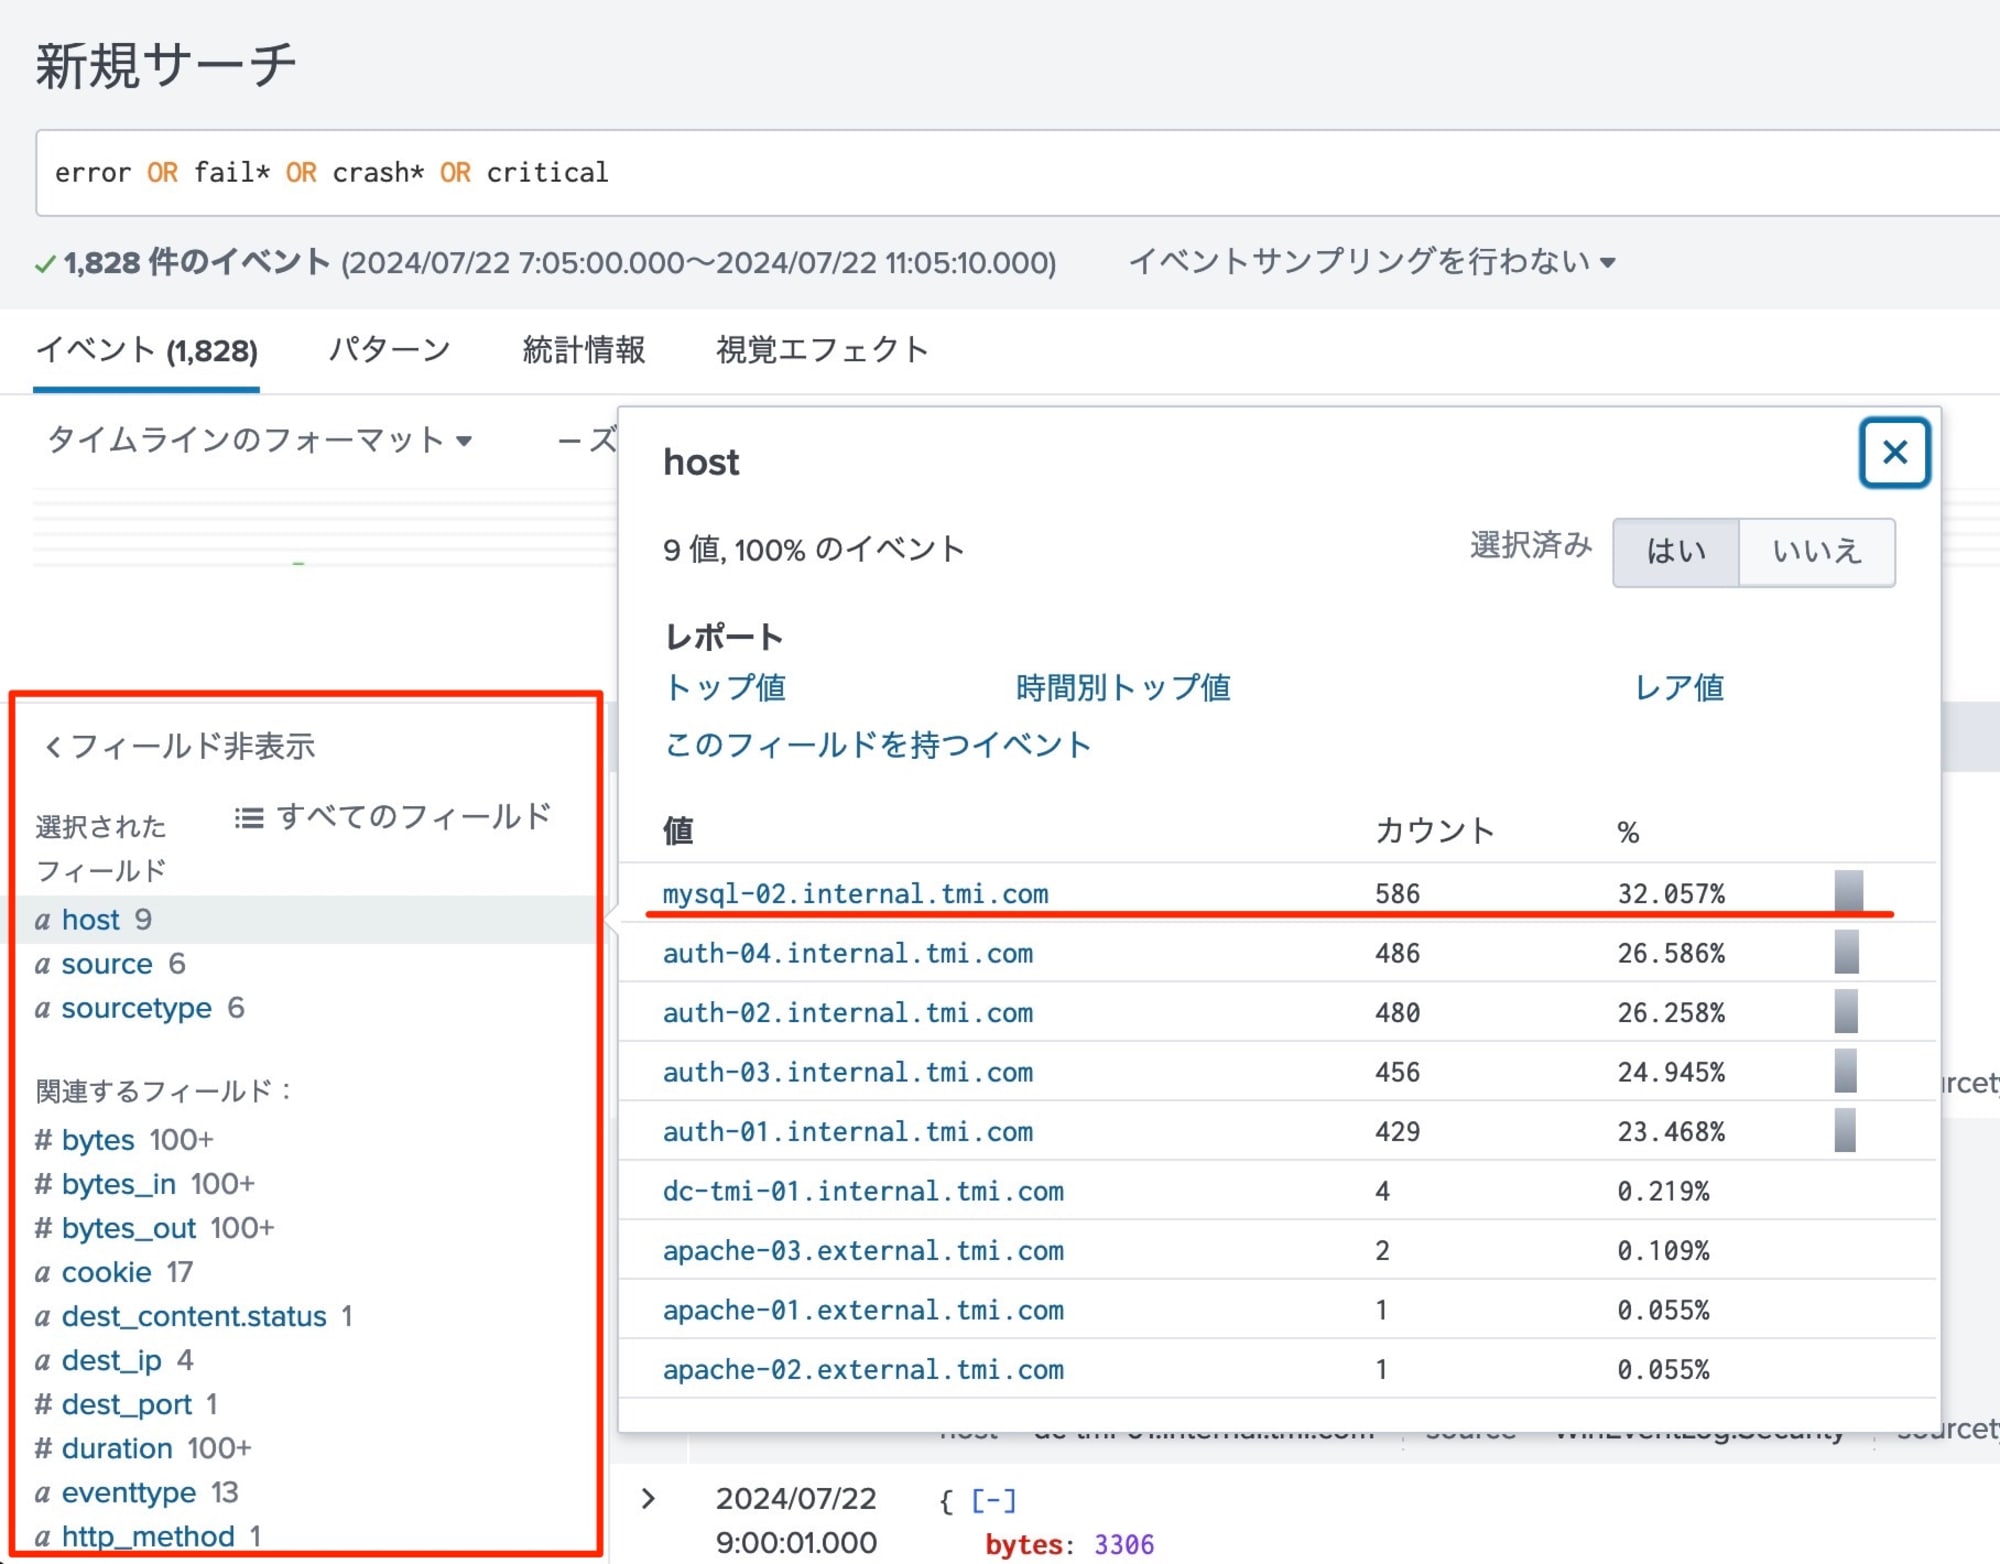Filter by auth-04.internal.tmi.com host
Viewport: 2000px width, 1564px height.
847,953
